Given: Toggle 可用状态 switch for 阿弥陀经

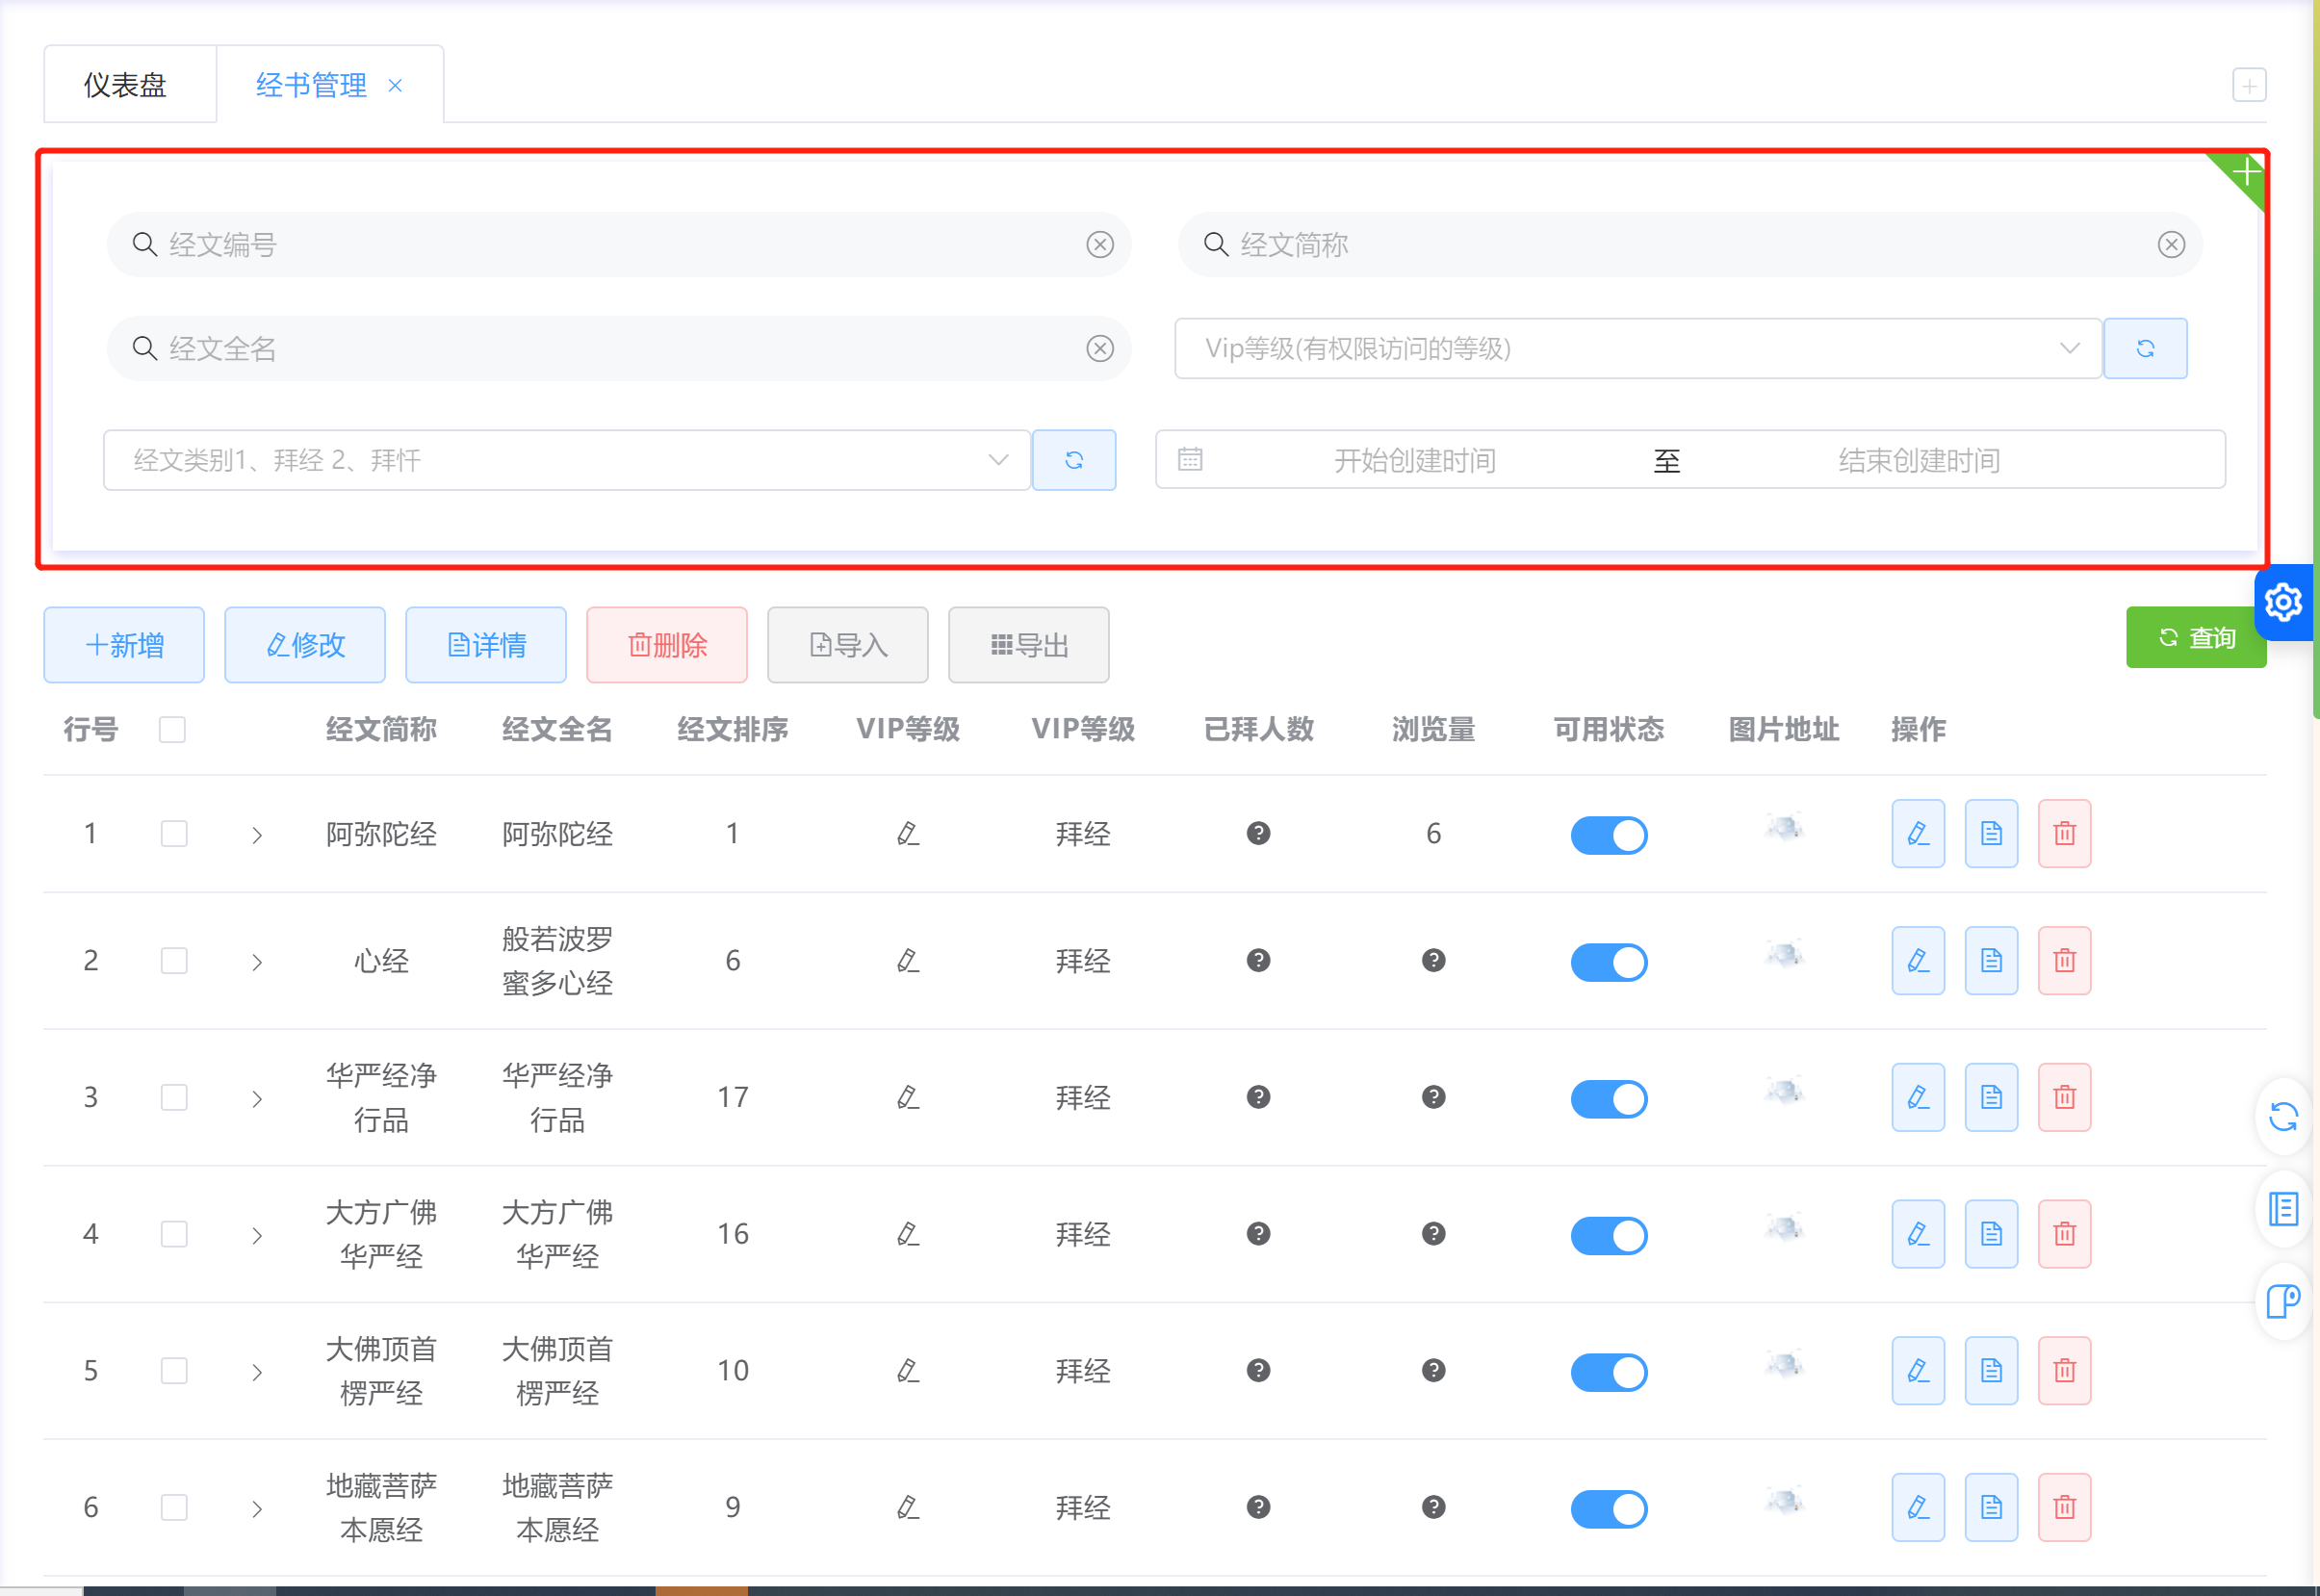Looking at the screenshot, I should point(1608,835).
